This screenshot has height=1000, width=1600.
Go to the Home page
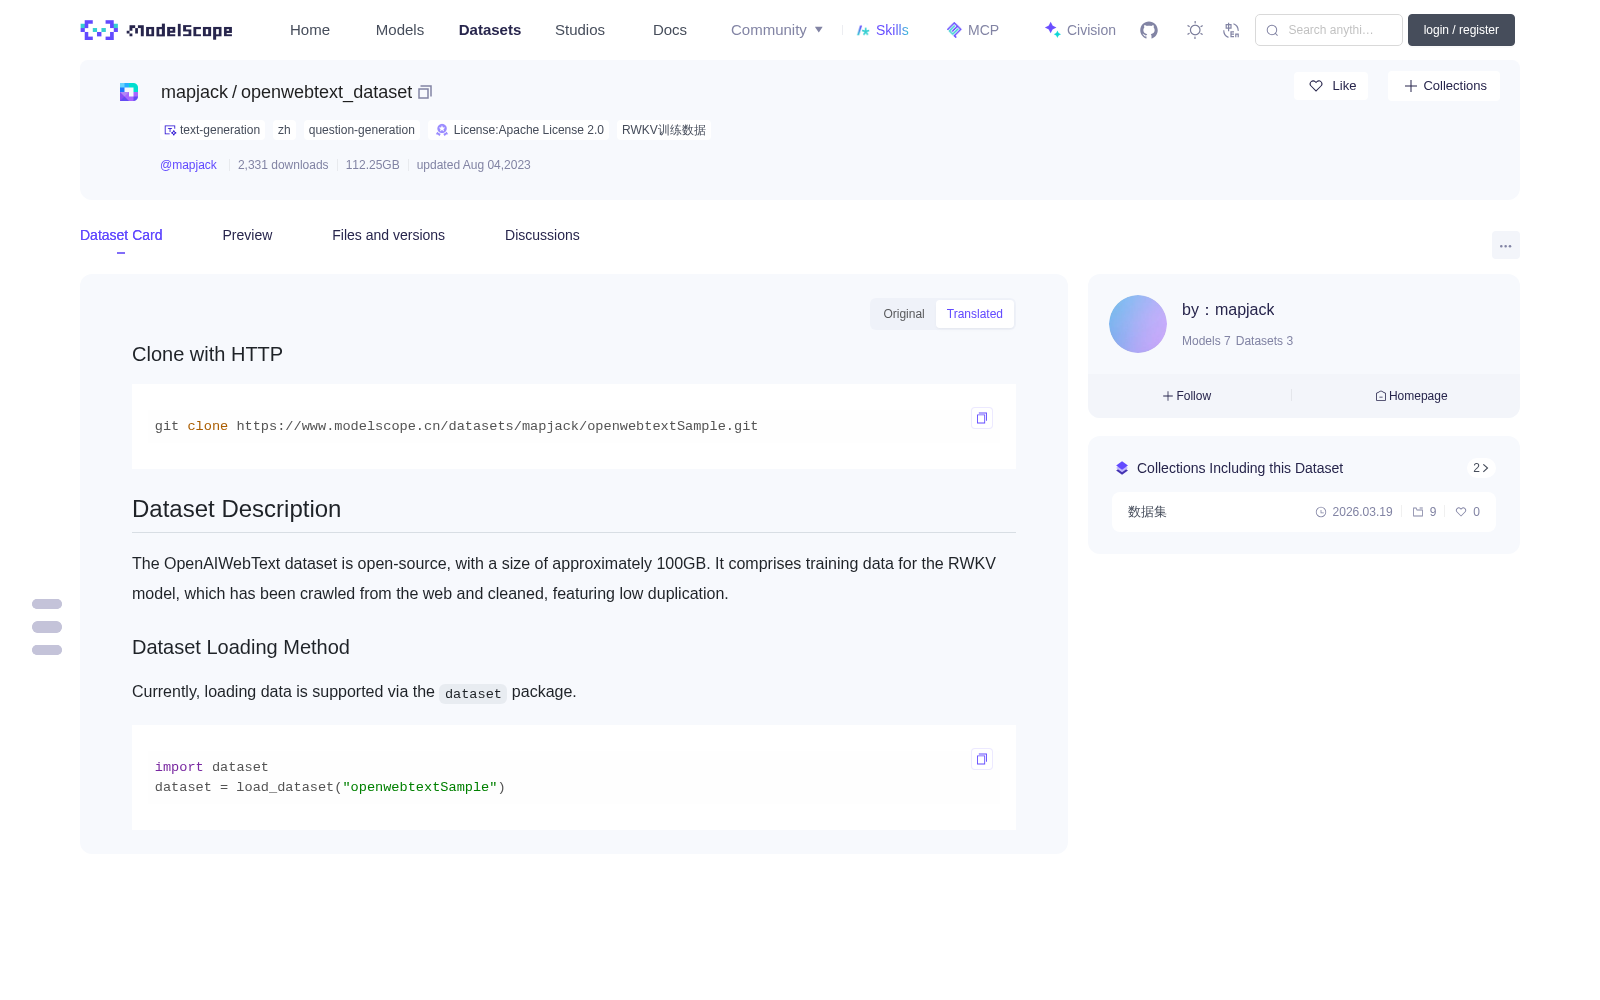[x=310, y=30]
